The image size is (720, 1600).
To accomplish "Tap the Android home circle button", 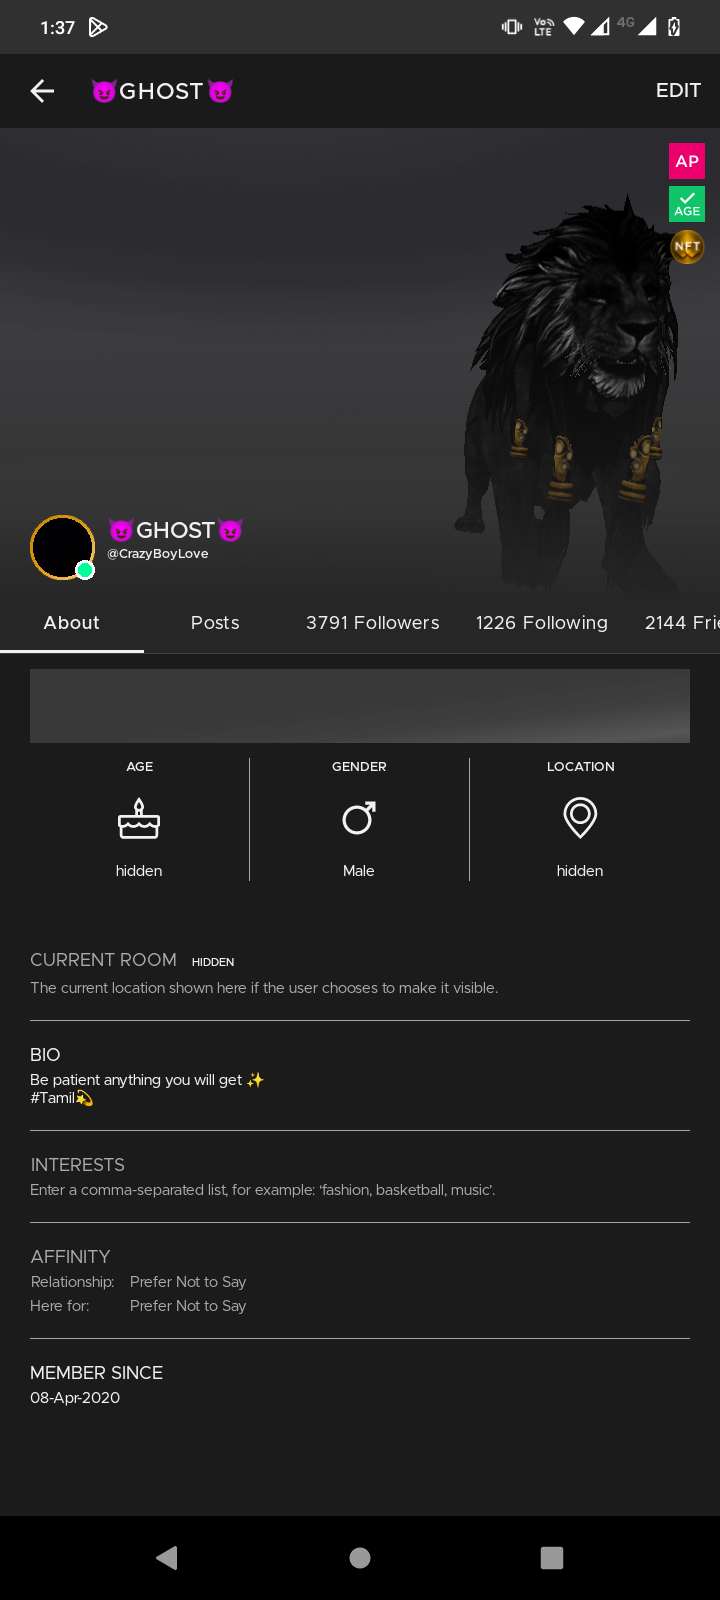I will tap(360, 1557).
